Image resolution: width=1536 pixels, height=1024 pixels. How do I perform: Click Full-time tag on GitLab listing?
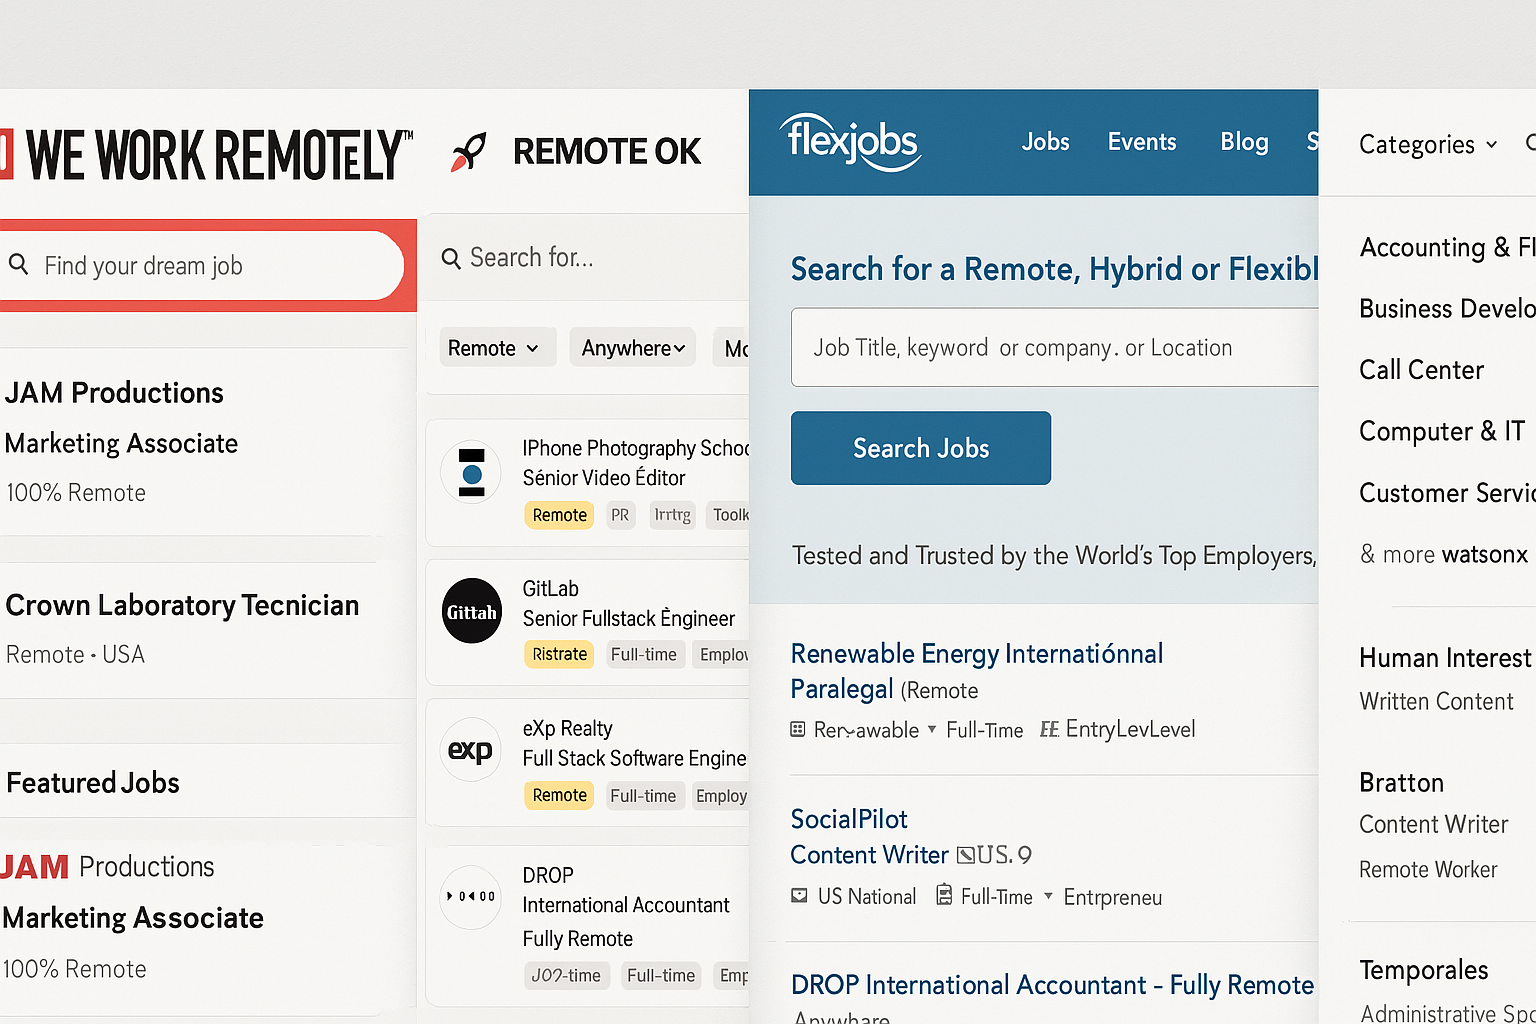pos(644,654)
